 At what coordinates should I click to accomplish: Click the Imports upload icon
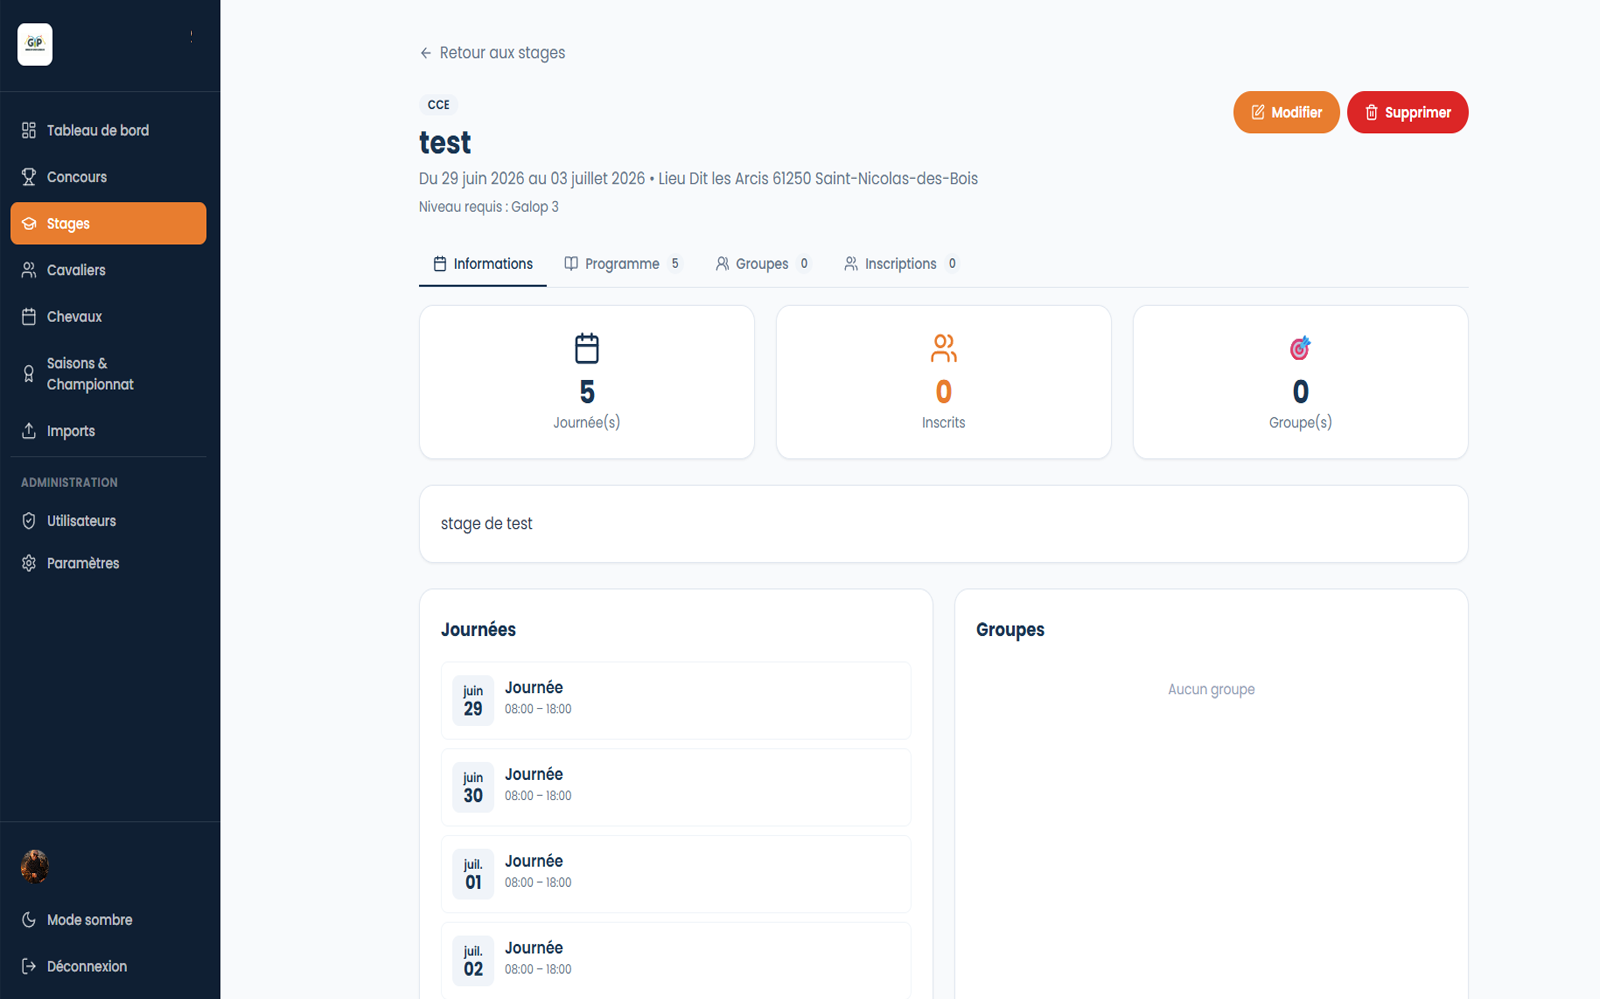tap(29, 431)
